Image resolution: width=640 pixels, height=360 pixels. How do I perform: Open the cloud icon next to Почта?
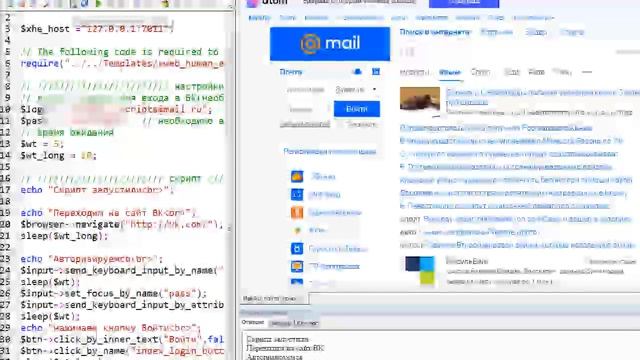(358, 72)
